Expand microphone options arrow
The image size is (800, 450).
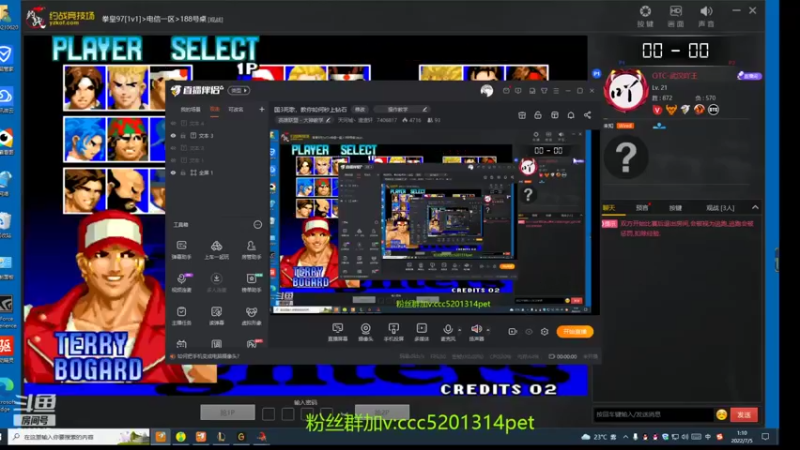point(459,331)
